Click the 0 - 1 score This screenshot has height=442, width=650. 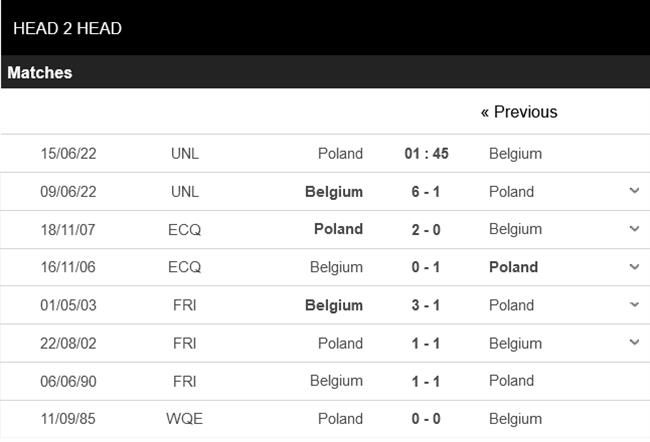pos(425,267)
